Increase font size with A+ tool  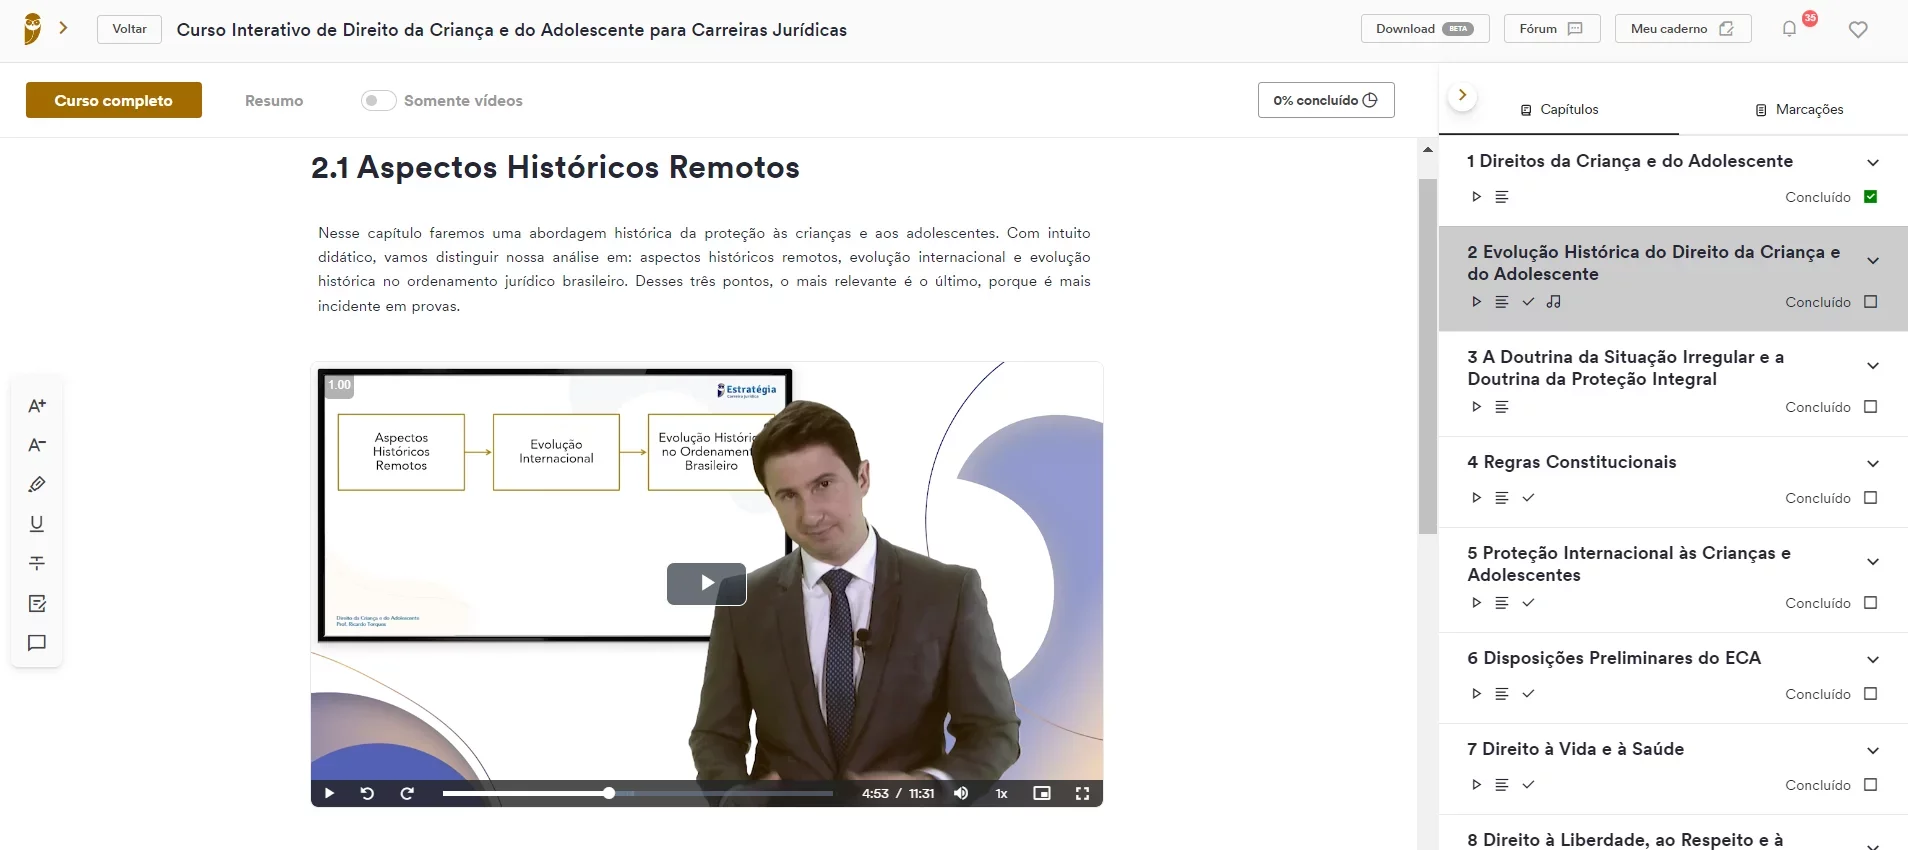pyautogui.click(x=37, y=405)
